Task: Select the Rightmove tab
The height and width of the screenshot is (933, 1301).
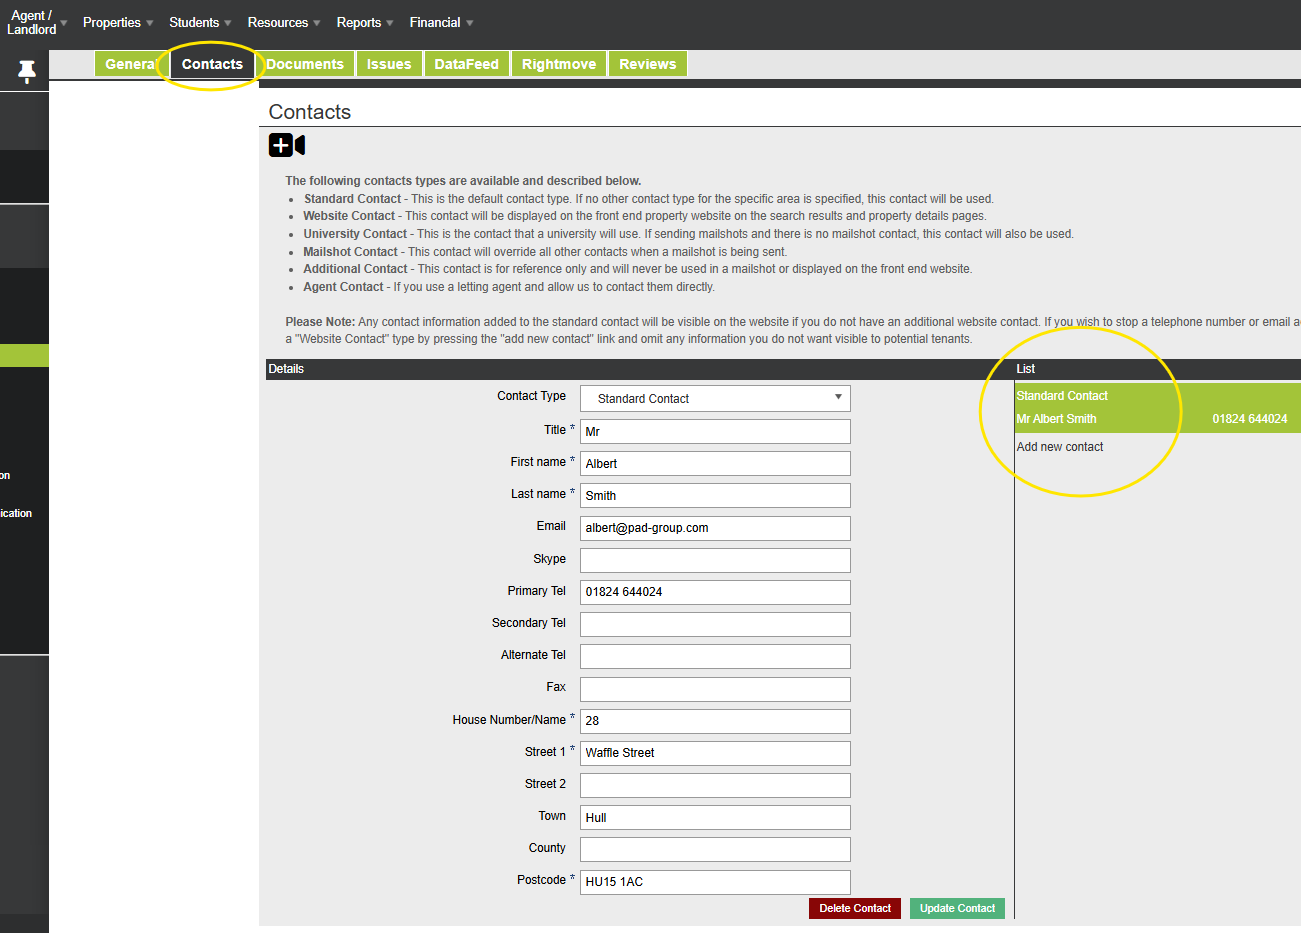Action: [558, 64]
